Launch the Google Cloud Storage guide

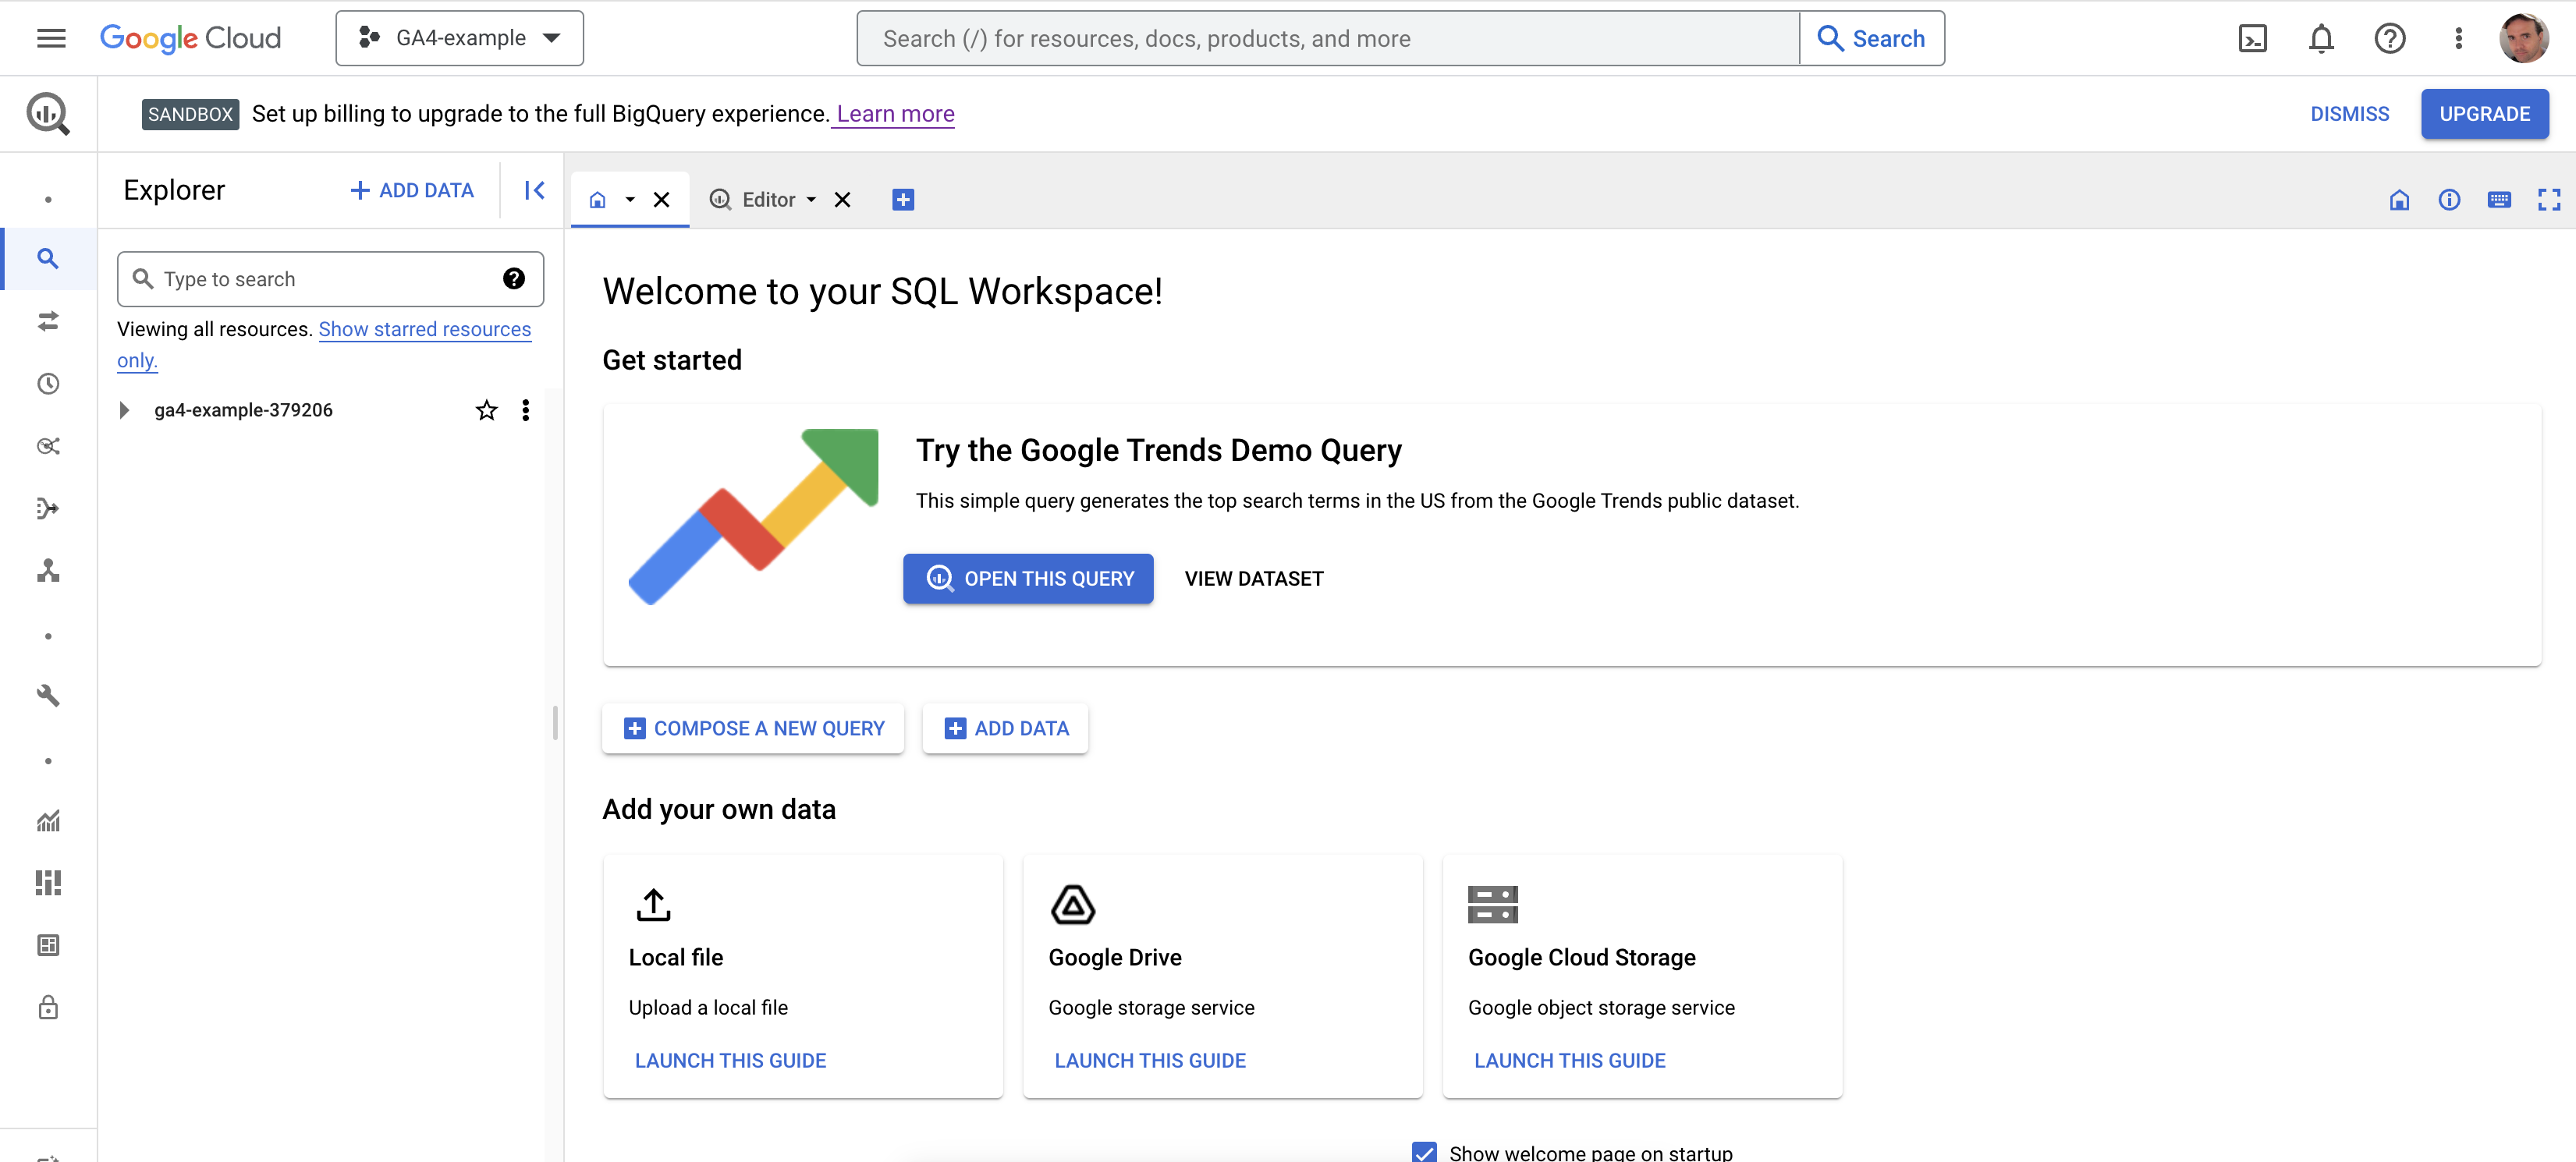point(1569,1060)
